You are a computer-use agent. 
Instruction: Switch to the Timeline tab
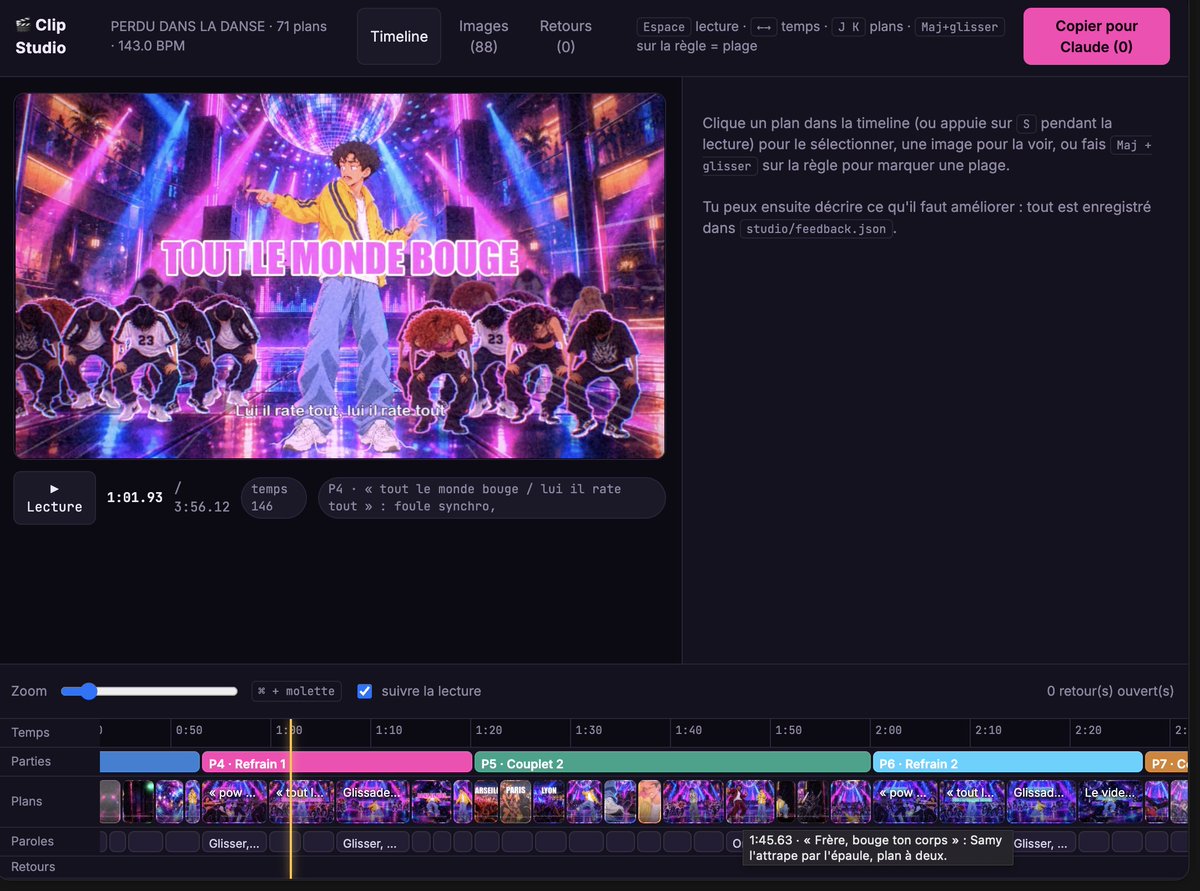[x=399, y=37]
